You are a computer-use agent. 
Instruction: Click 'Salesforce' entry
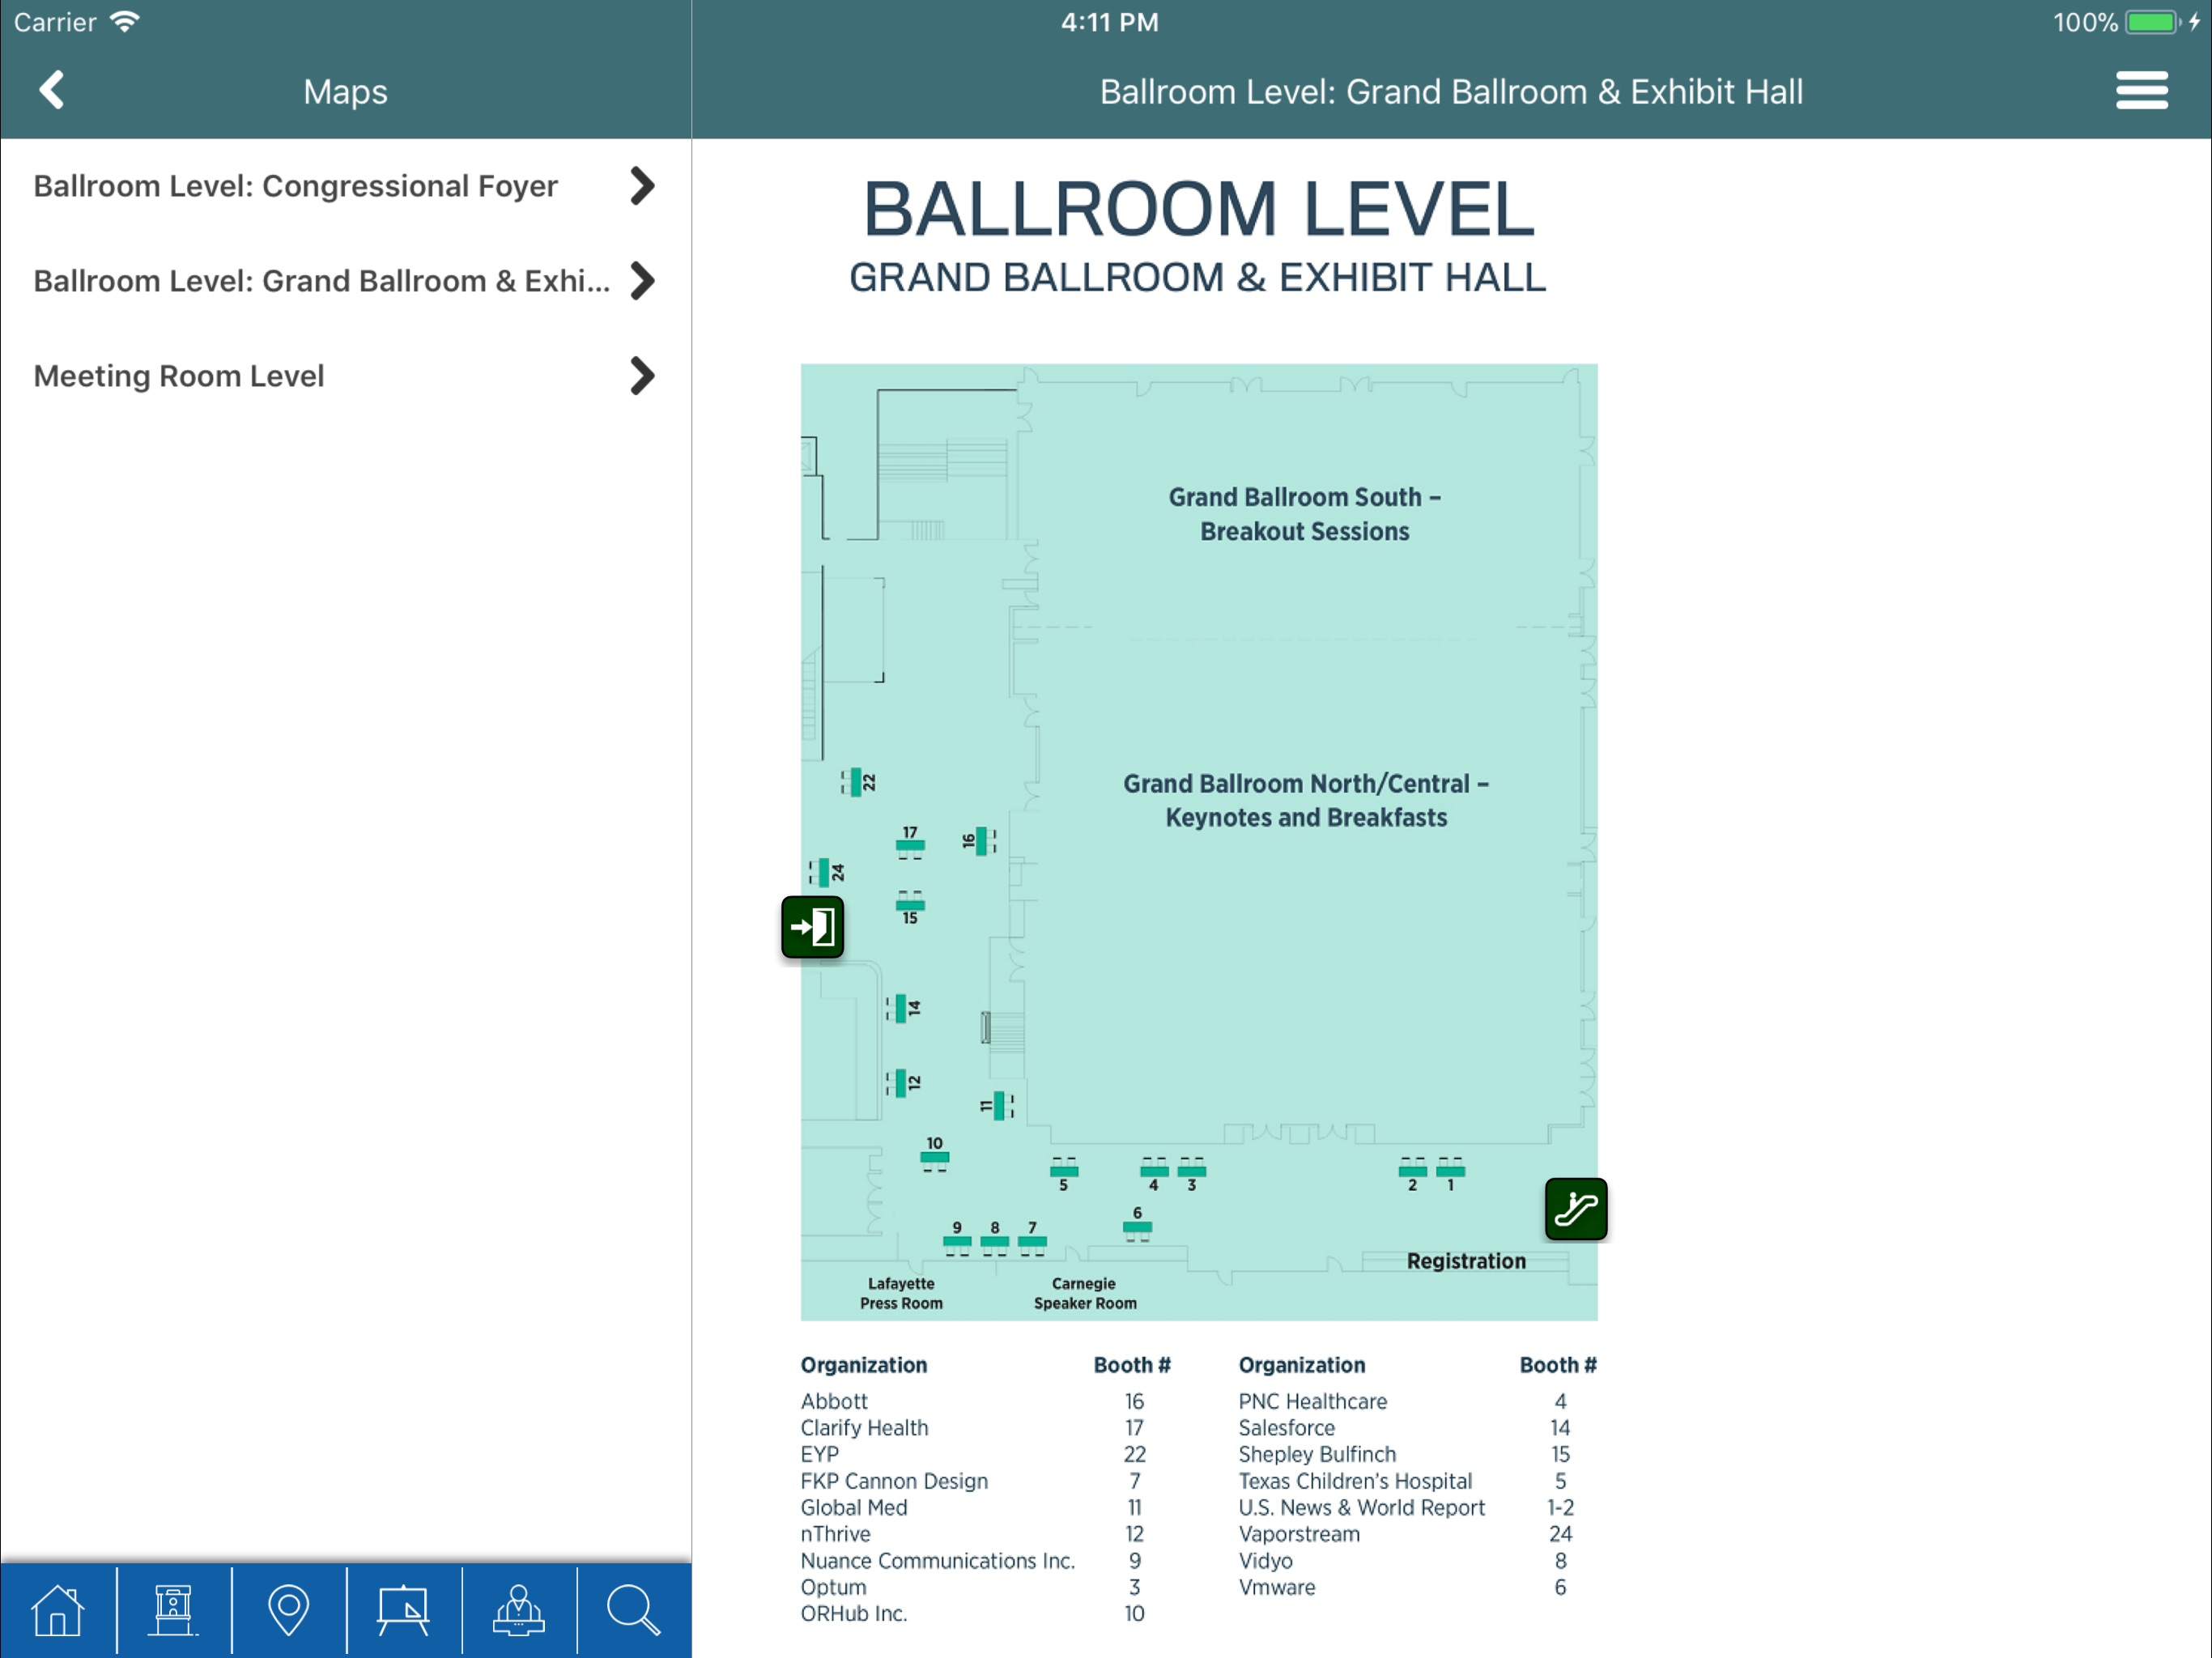(1286, 1428)
